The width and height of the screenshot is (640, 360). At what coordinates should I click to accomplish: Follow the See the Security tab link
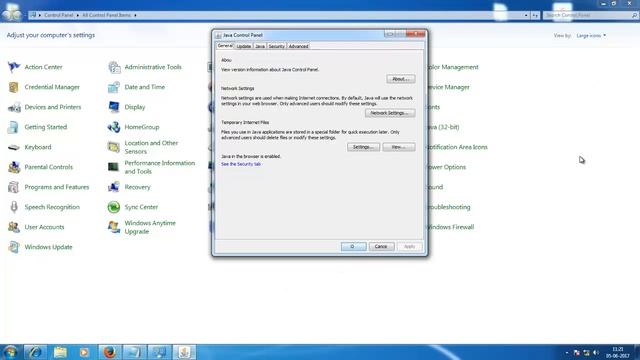(241, 164)
